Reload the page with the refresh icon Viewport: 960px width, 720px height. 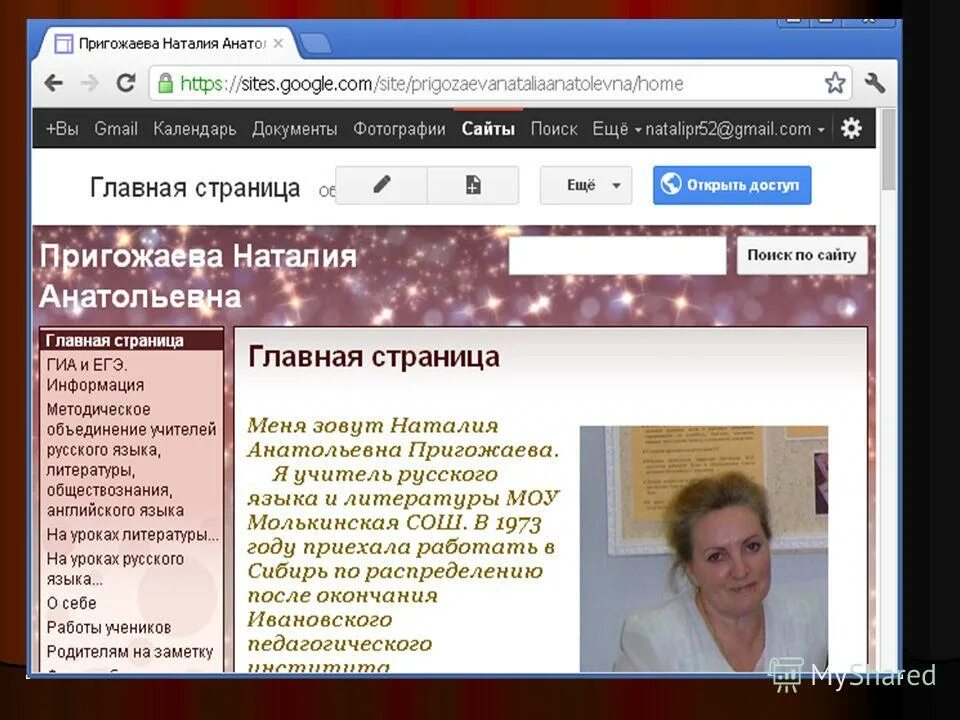click(x=127, y=83)
